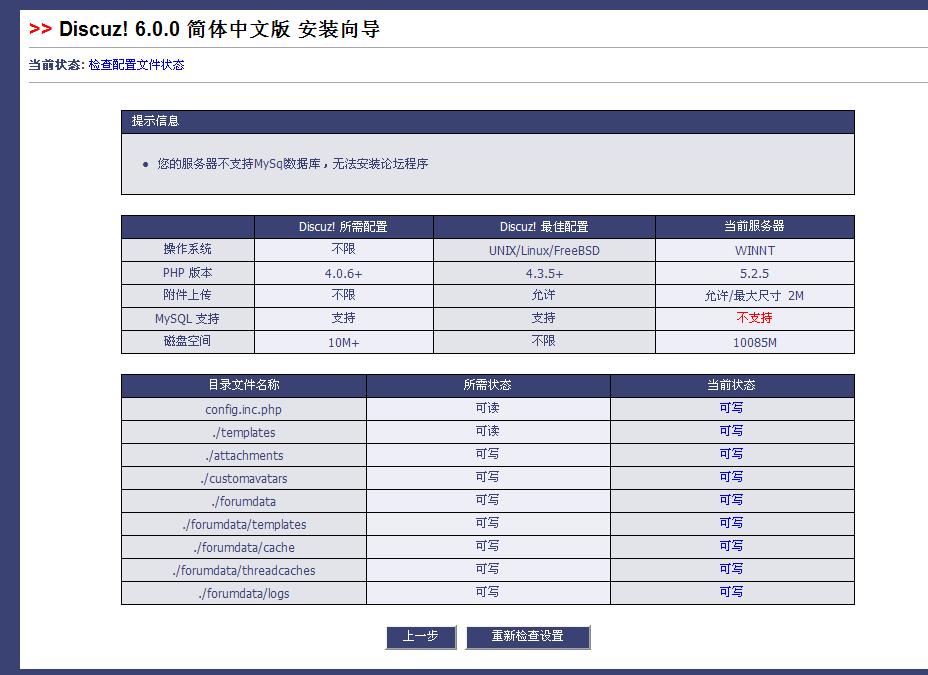Click the red 不支持 MySQL status cell

click(755, 318)
